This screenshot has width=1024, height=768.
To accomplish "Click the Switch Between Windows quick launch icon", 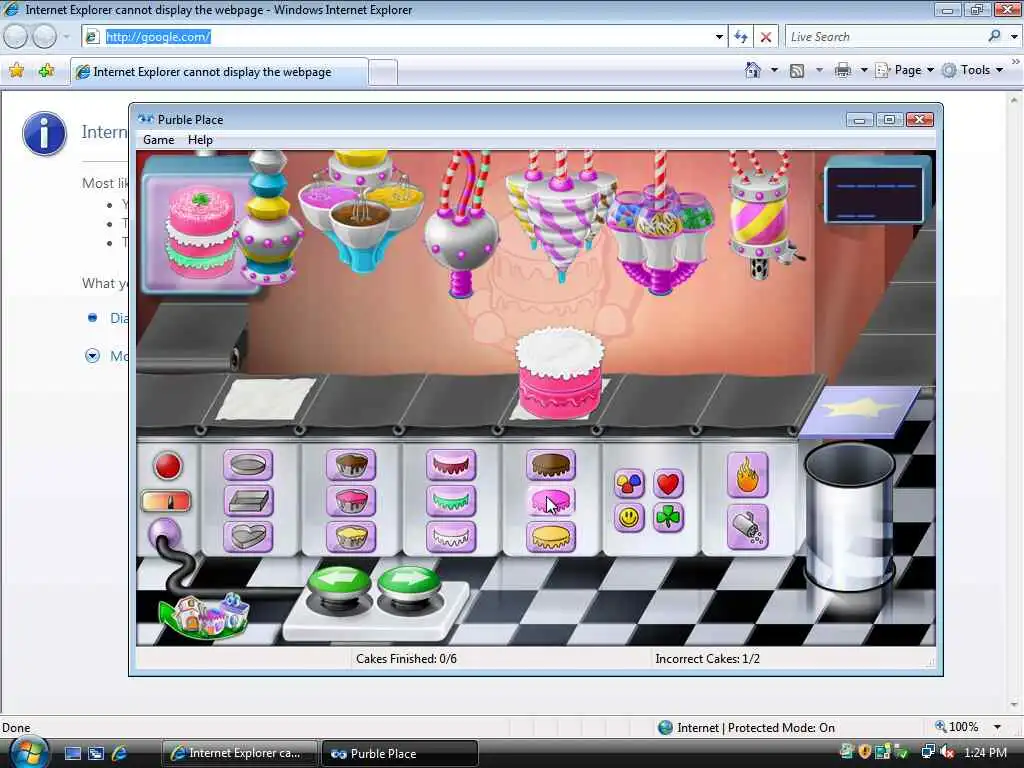I will [96, 753].
